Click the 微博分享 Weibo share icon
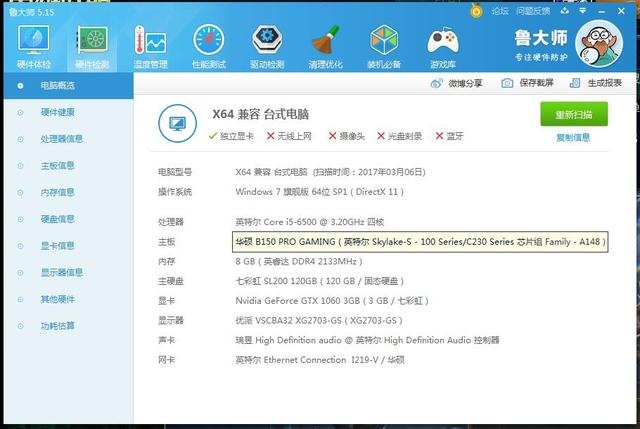 [436, 83]
